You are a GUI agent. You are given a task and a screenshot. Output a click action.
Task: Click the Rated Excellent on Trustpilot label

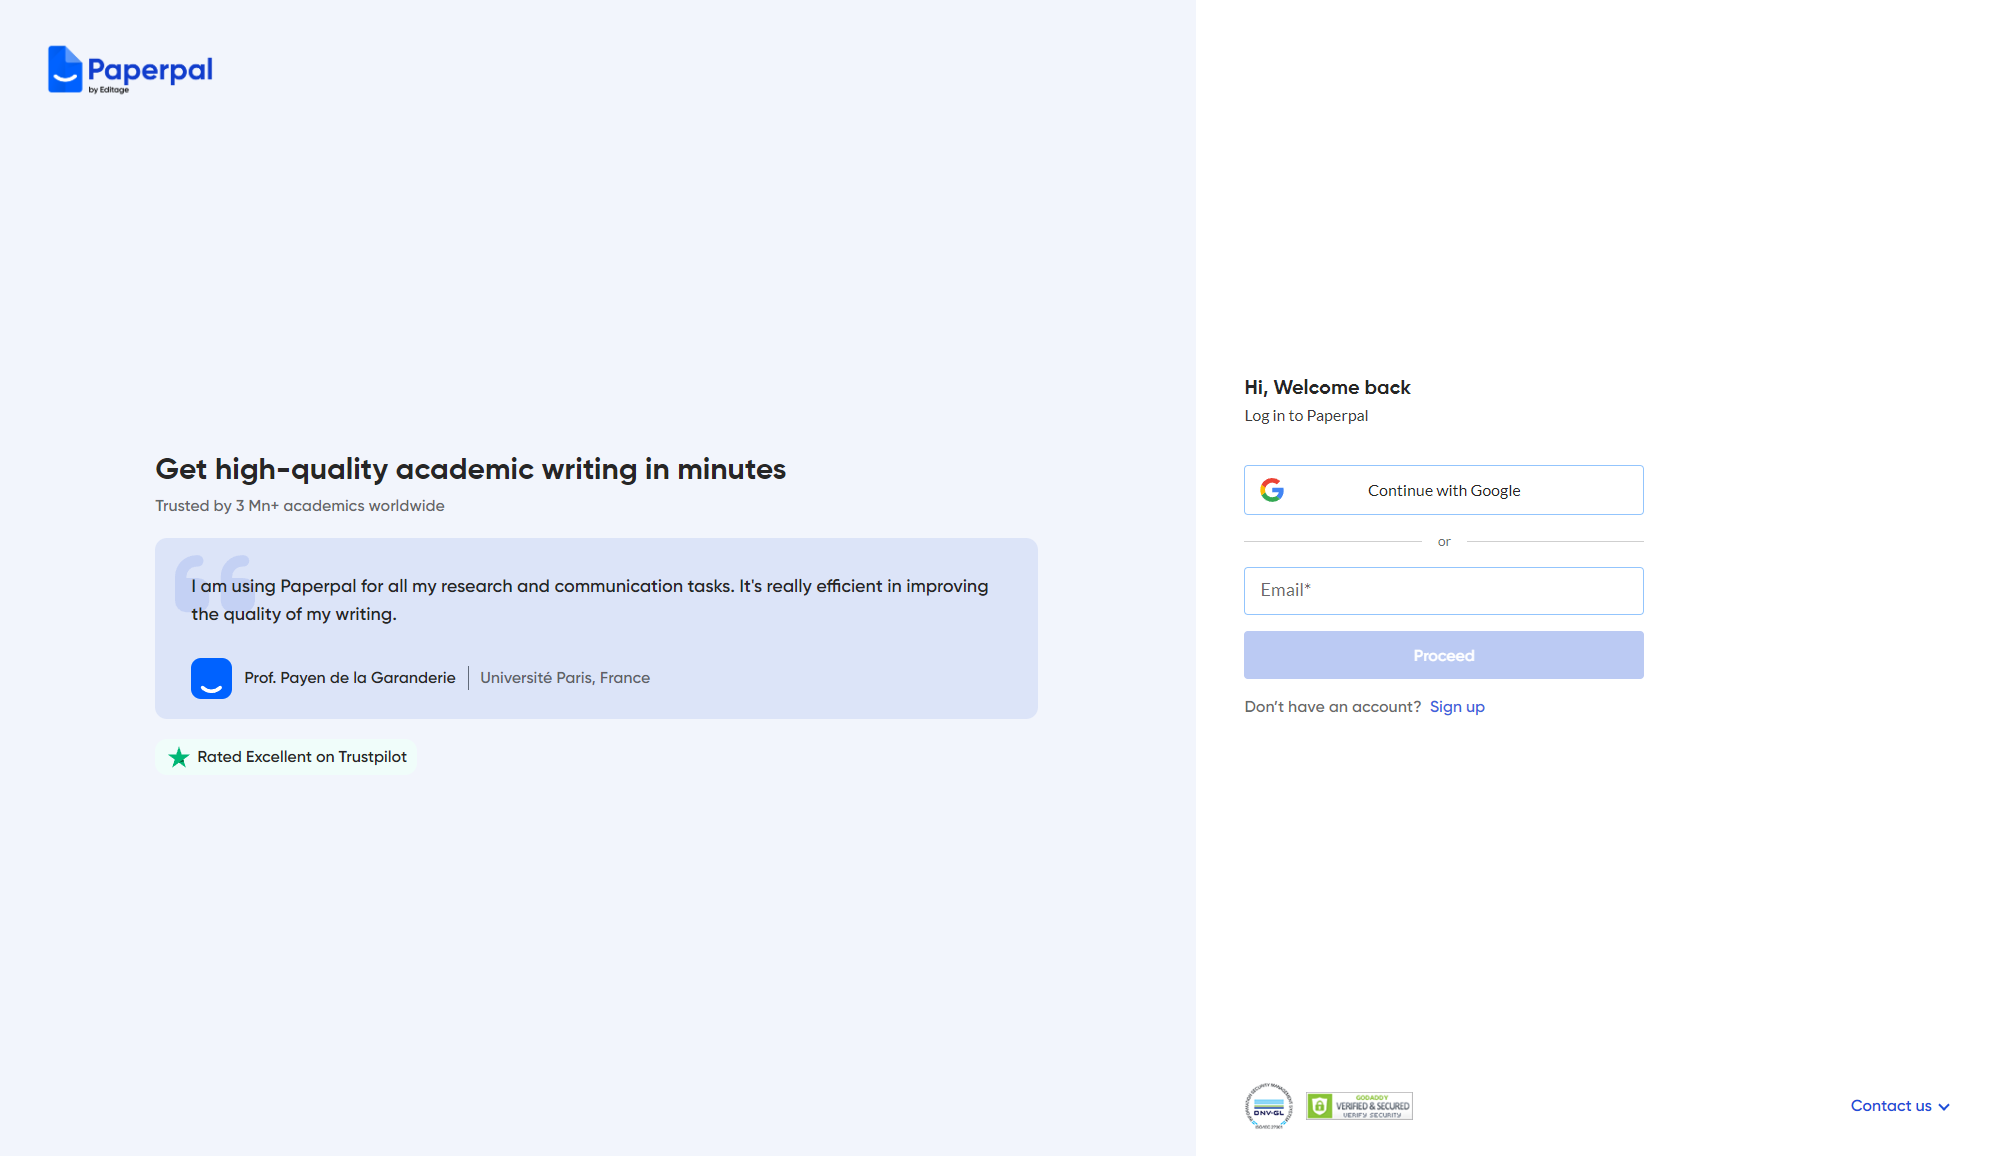(302, 757)
